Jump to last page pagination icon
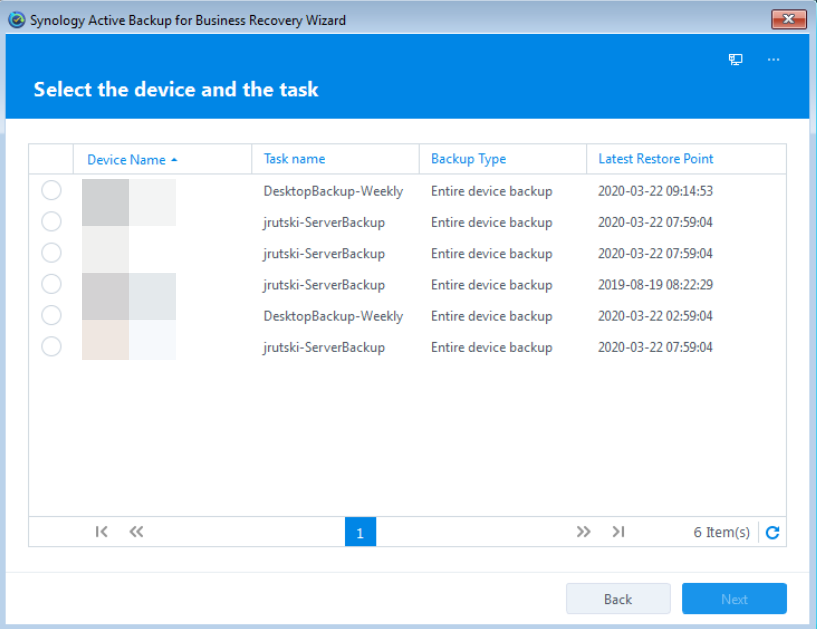 click(x=618, y=532)
